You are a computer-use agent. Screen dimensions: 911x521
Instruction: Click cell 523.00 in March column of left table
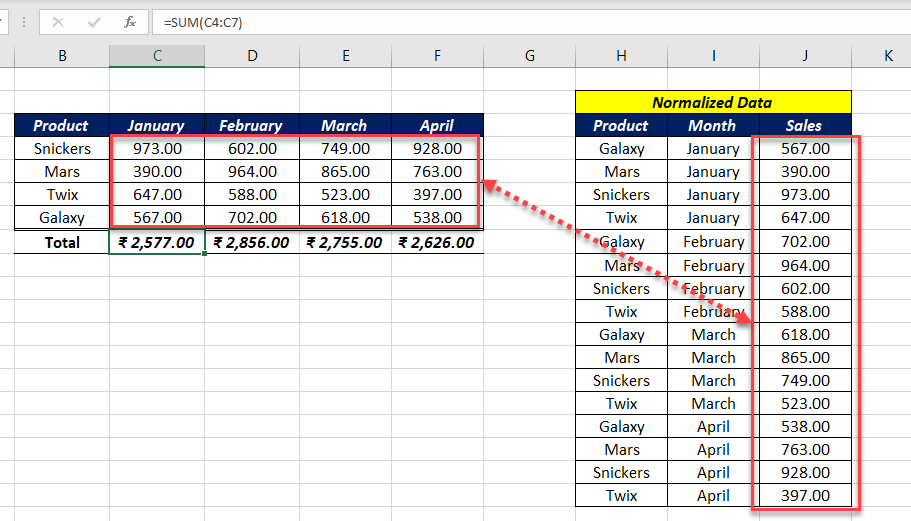pyautogui.click(x=346, y=195)
